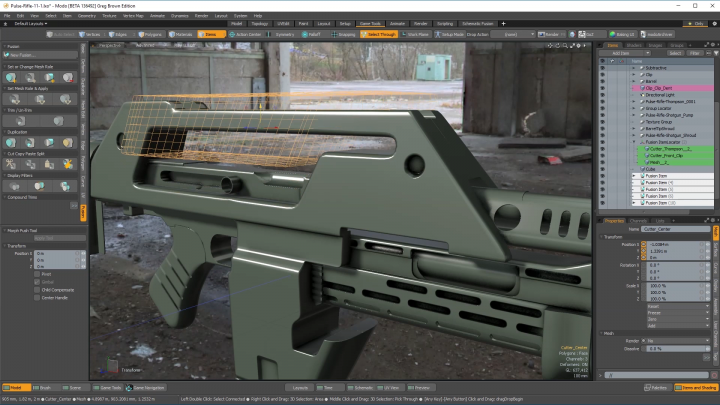720x405 pixels.
Task: Switch to the Topology layout tab
Action: [259, 23]
